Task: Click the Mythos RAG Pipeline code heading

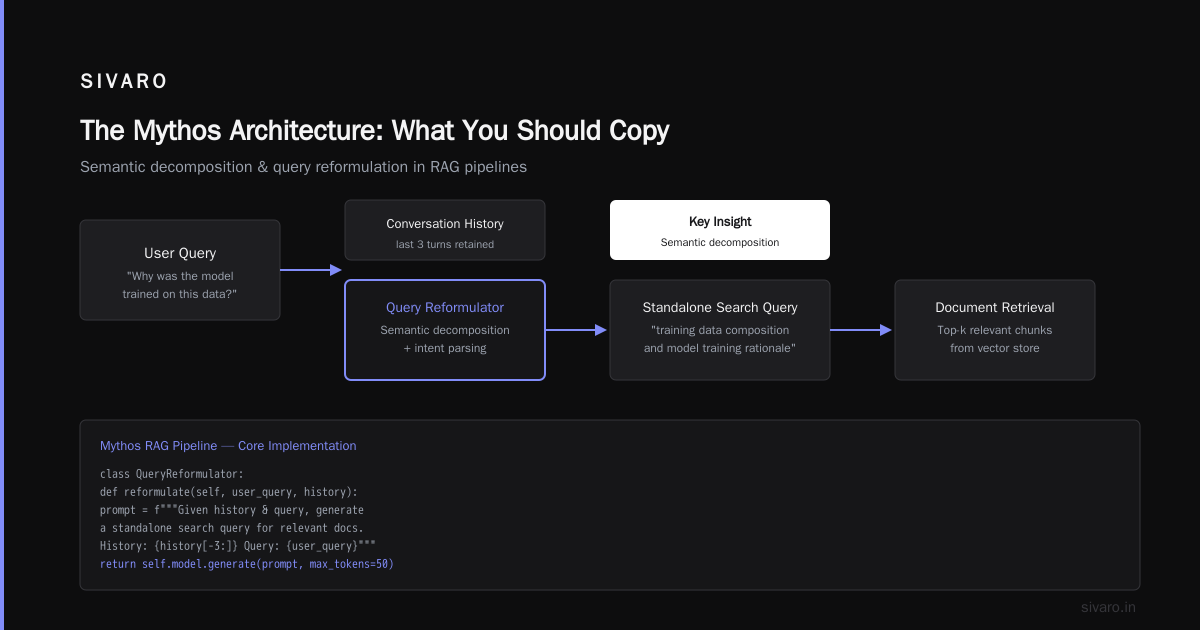Action: tap(228, 446)
